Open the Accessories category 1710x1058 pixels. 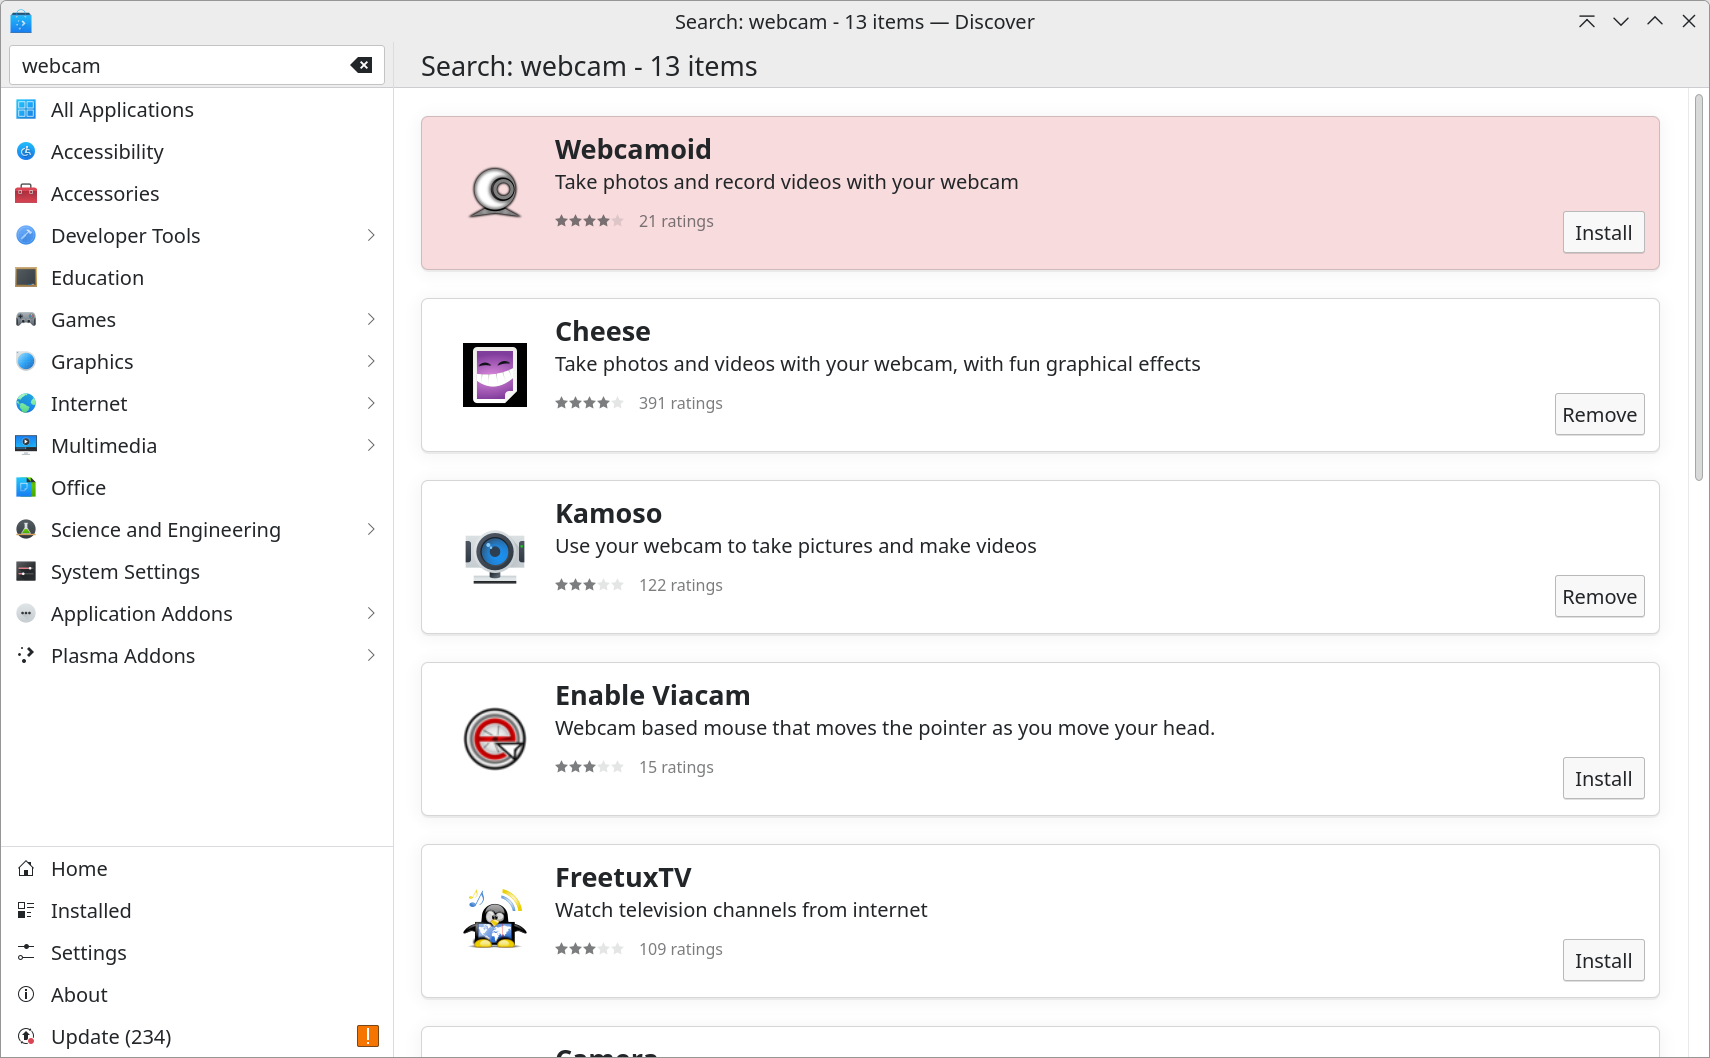(x=197, y=194)
